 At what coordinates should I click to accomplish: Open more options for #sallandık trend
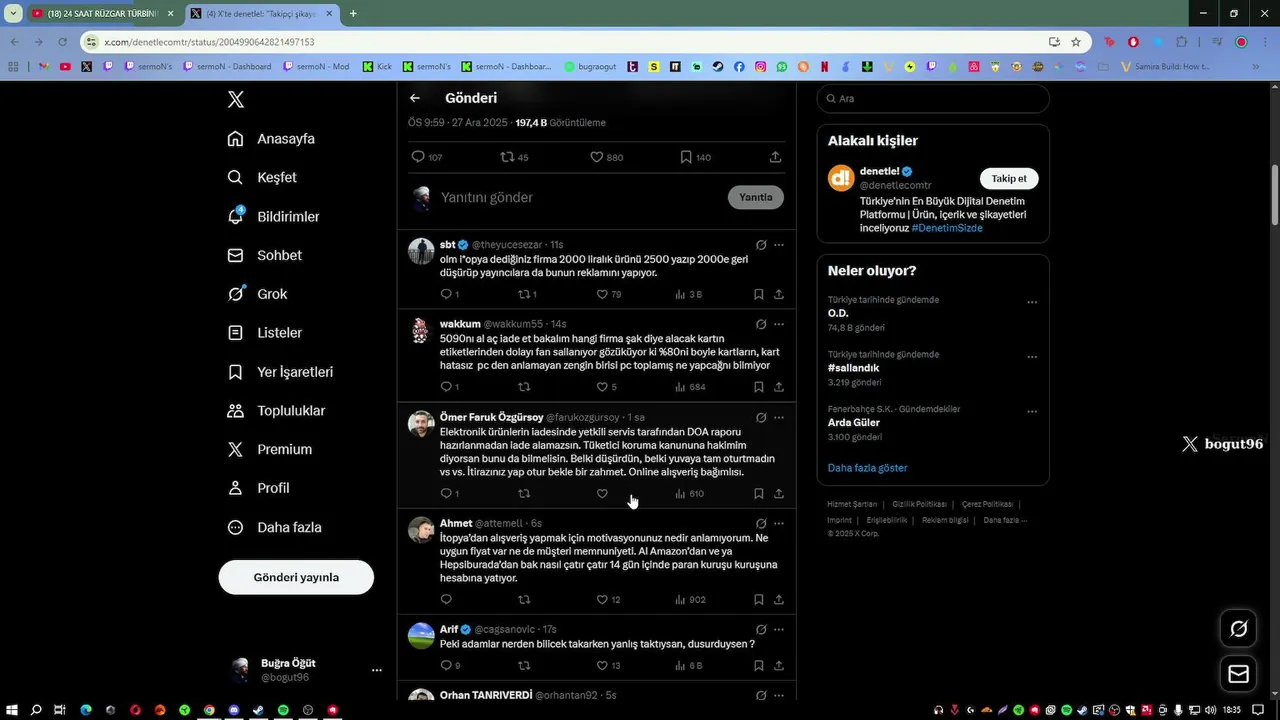pos(1032,357)
